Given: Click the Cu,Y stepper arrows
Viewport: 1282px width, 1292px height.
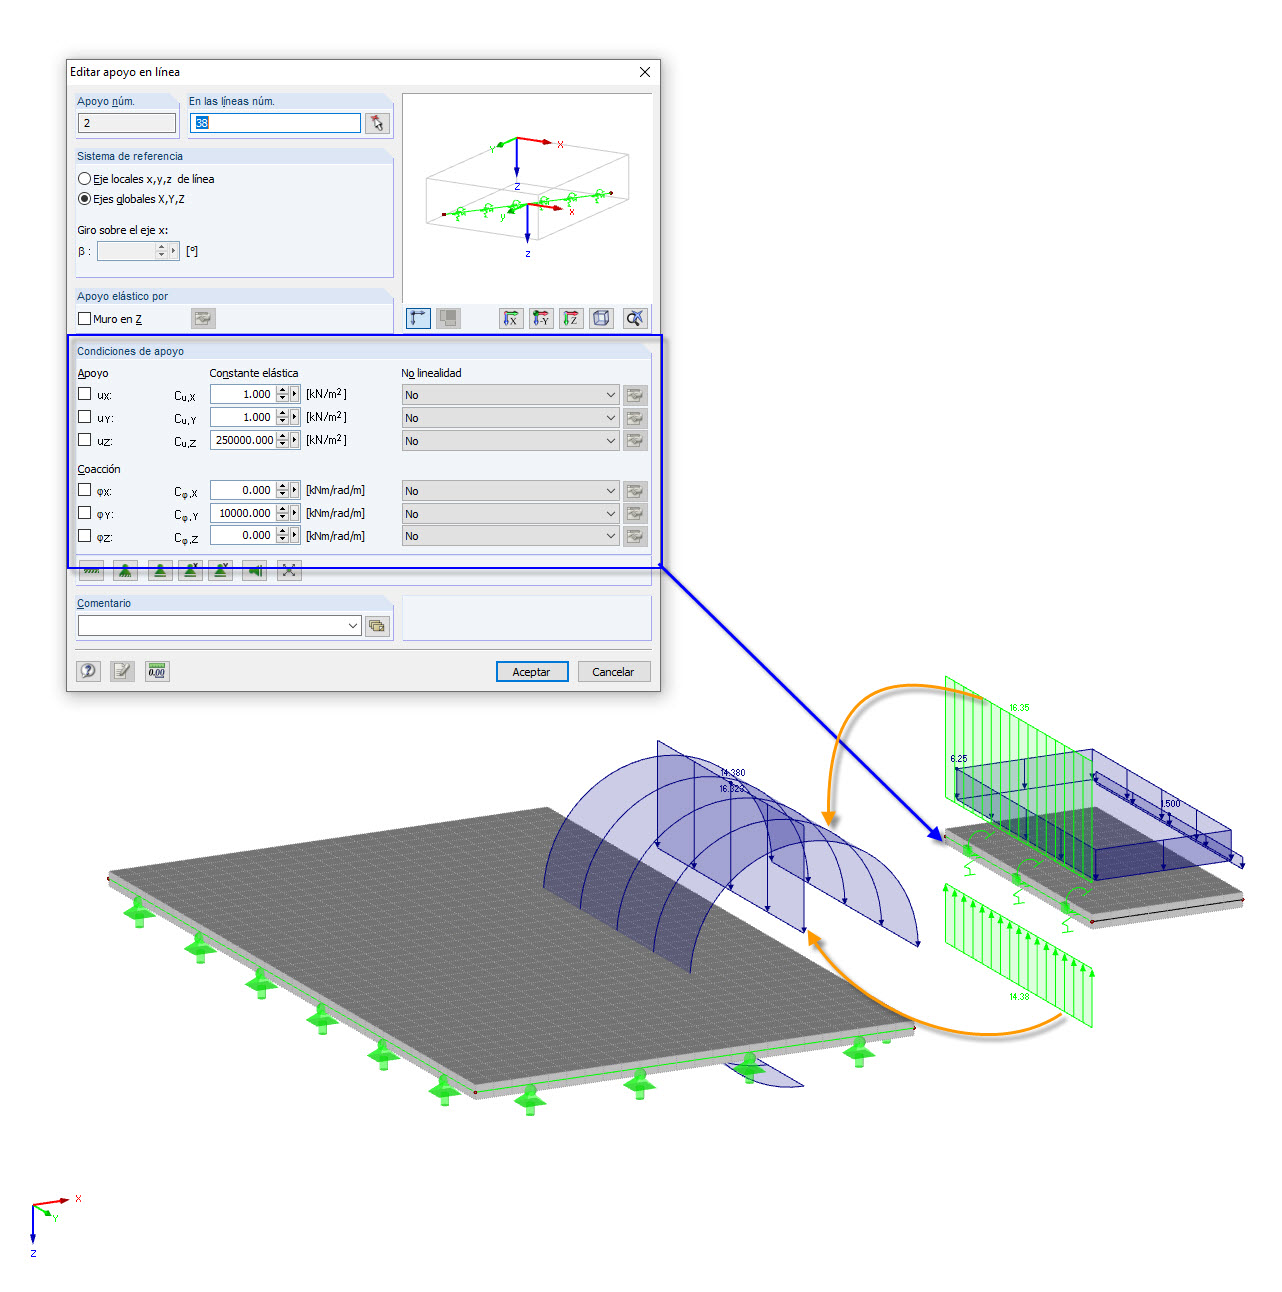Looking at the screenshot, I should 283,417.
